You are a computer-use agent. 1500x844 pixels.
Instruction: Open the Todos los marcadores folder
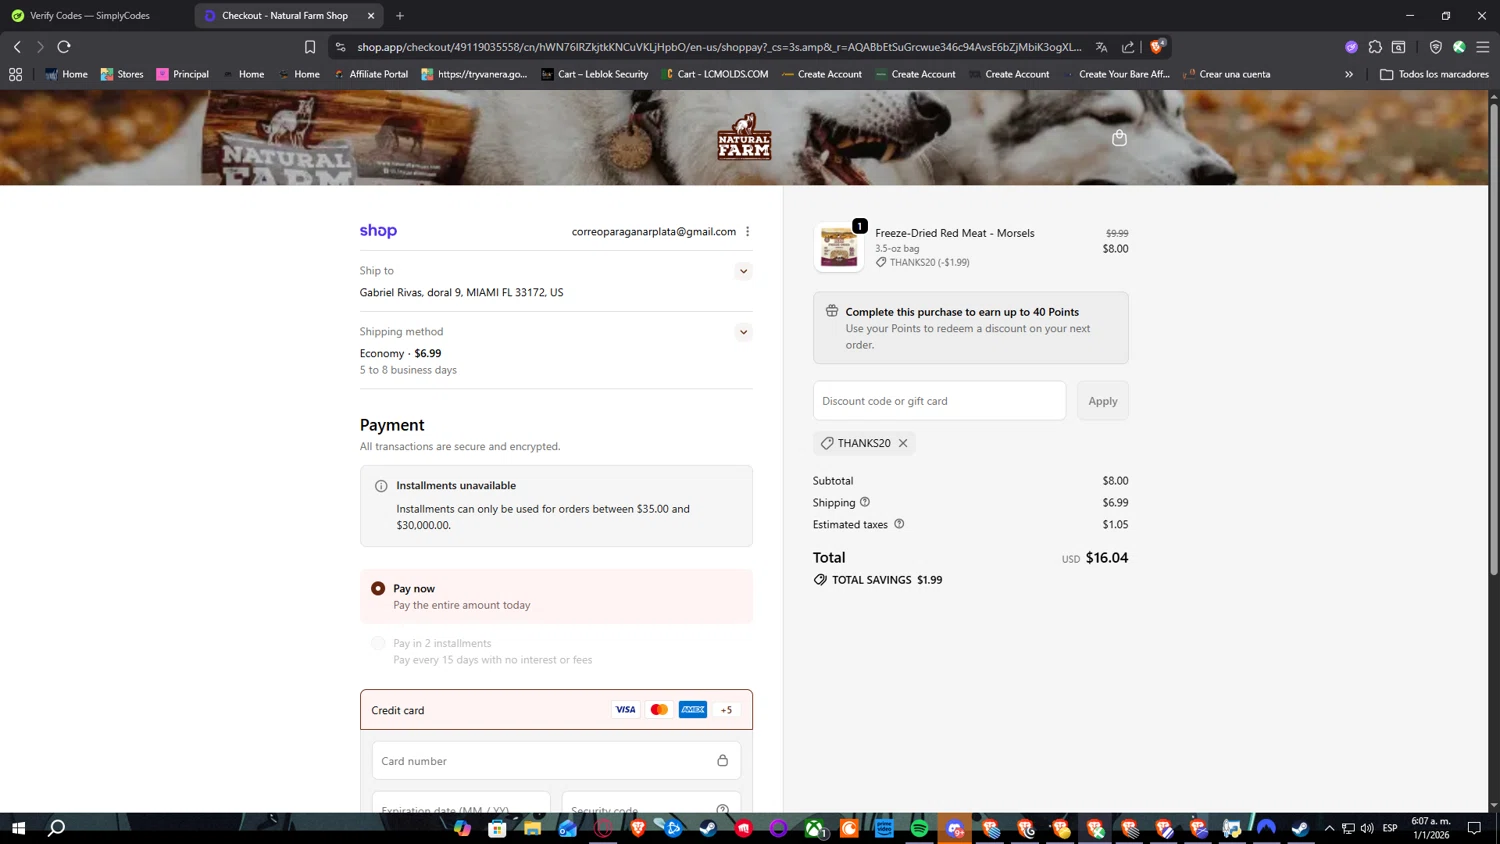click(1434, 74)
